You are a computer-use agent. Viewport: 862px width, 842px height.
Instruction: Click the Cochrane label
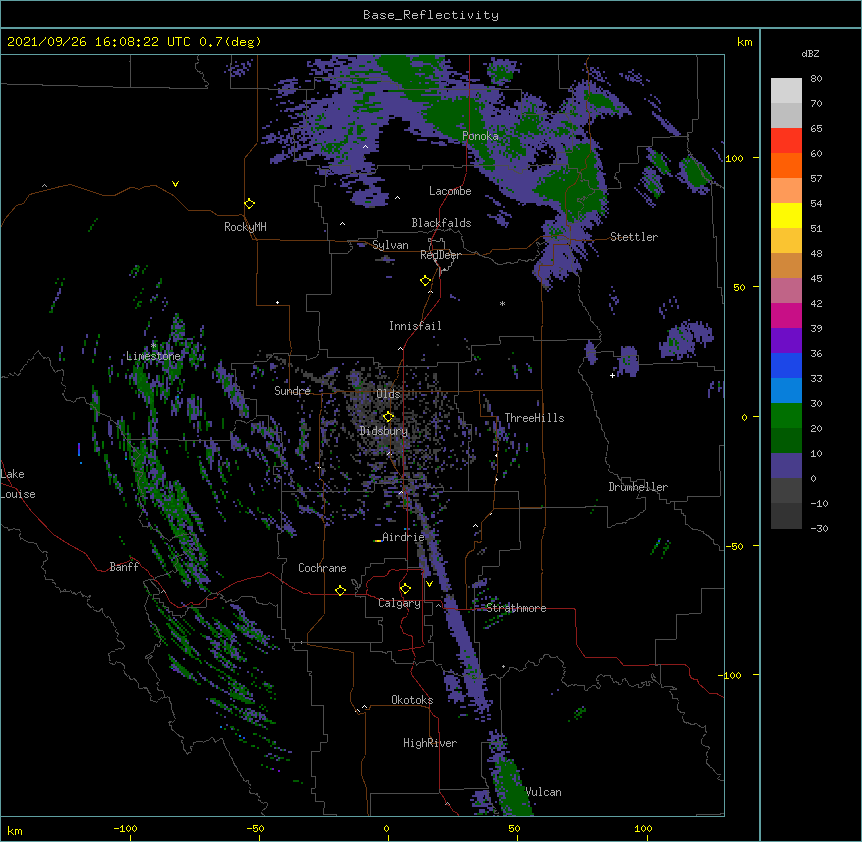tap(322, 568)
